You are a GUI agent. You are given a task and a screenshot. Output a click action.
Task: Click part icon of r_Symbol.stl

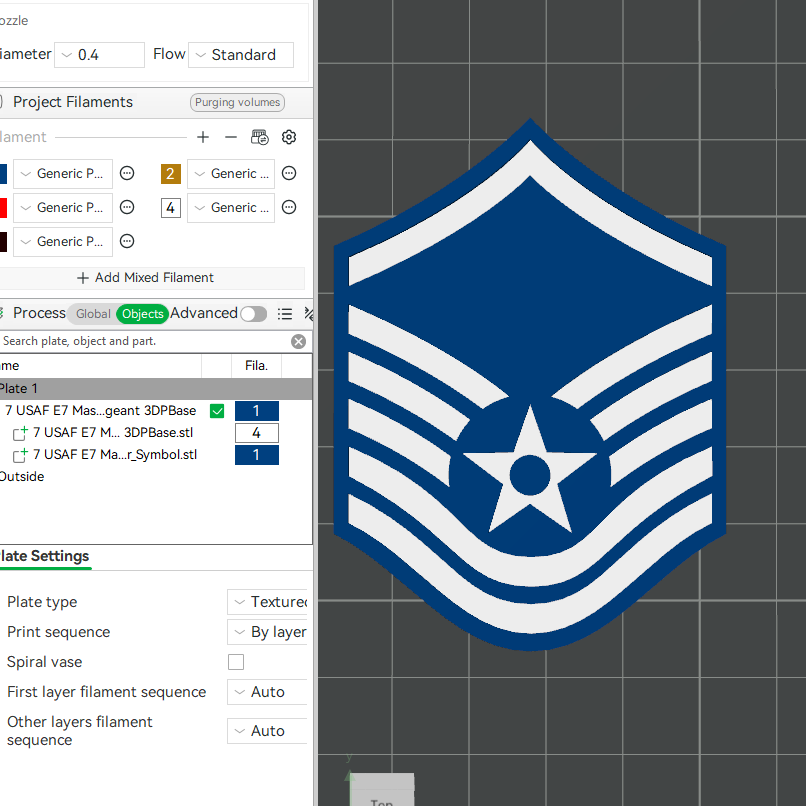(20, 455)
